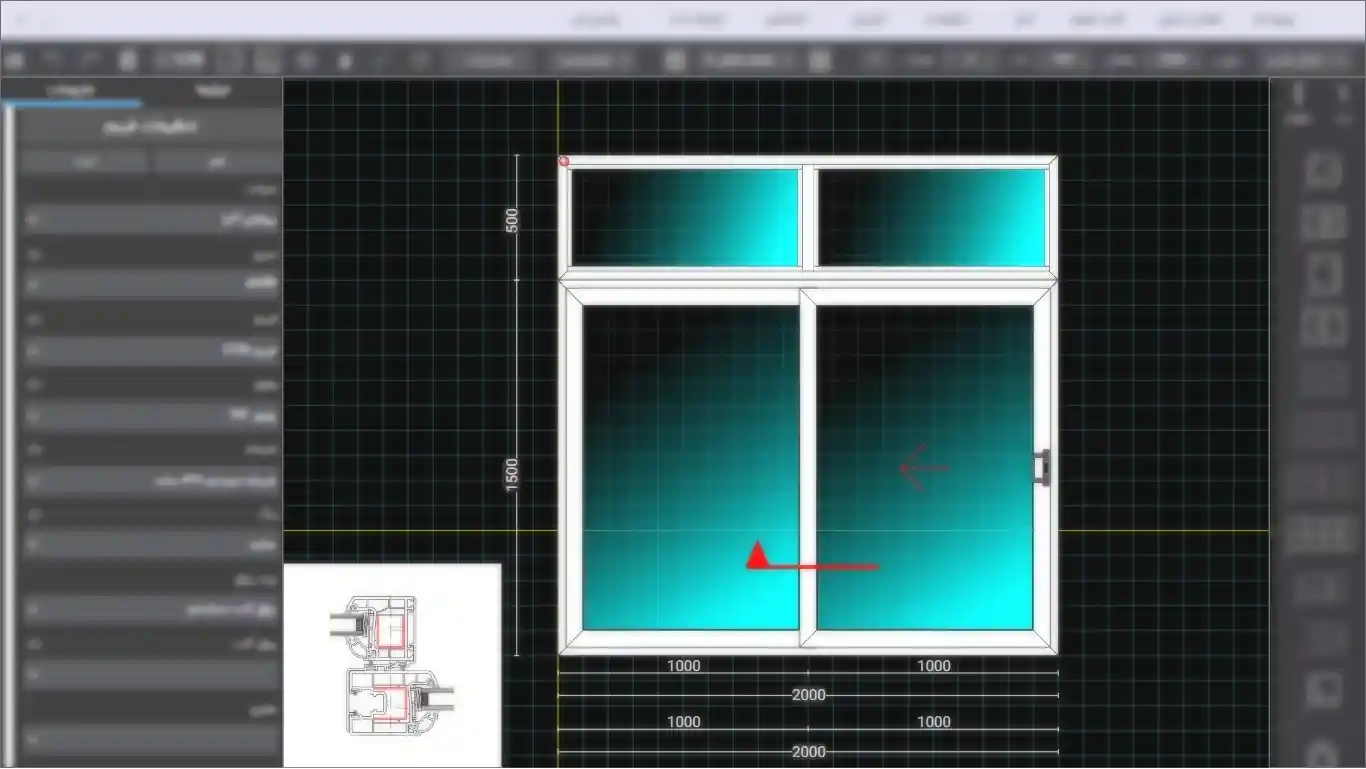Select the 1500 height dimension label

[x=512, y=473]
